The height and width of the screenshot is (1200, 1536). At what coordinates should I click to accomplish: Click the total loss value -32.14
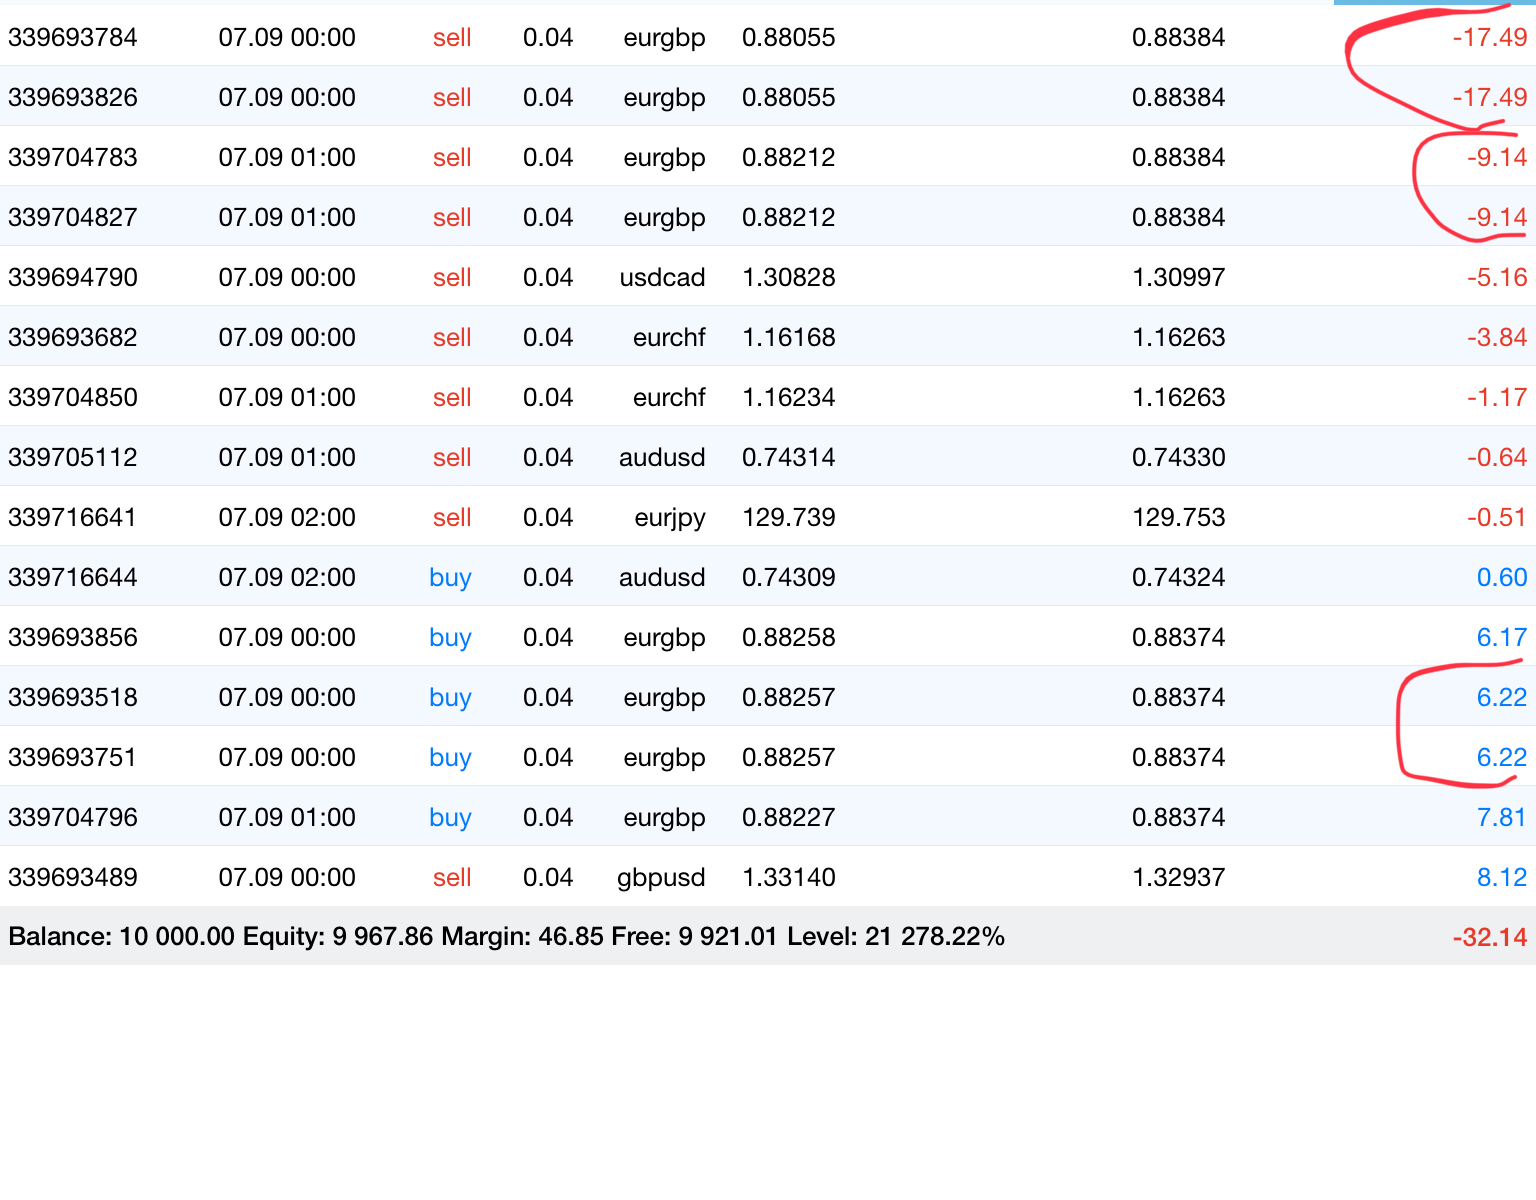tap(1489, 938)
